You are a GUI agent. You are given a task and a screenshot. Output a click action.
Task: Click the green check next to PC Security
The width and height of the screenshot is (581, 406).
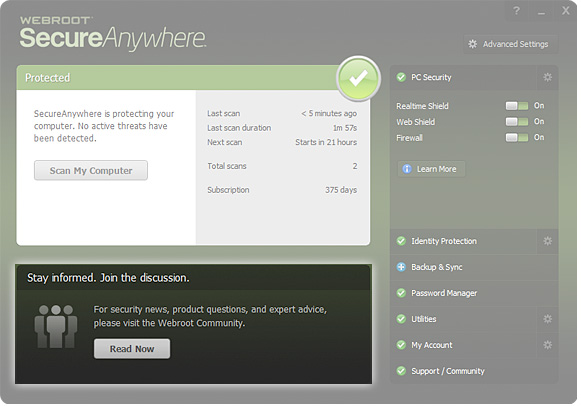(x=401, y=77)
